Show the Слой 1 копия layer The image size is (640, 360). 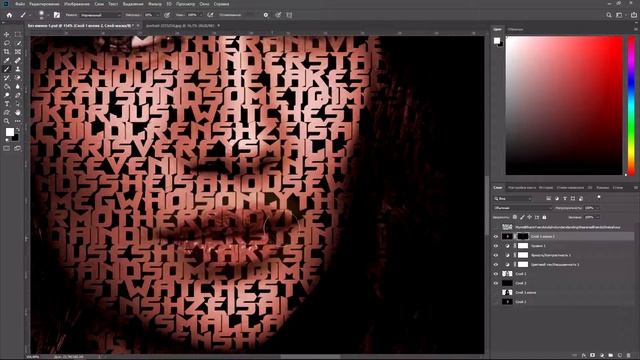(496, 293)
